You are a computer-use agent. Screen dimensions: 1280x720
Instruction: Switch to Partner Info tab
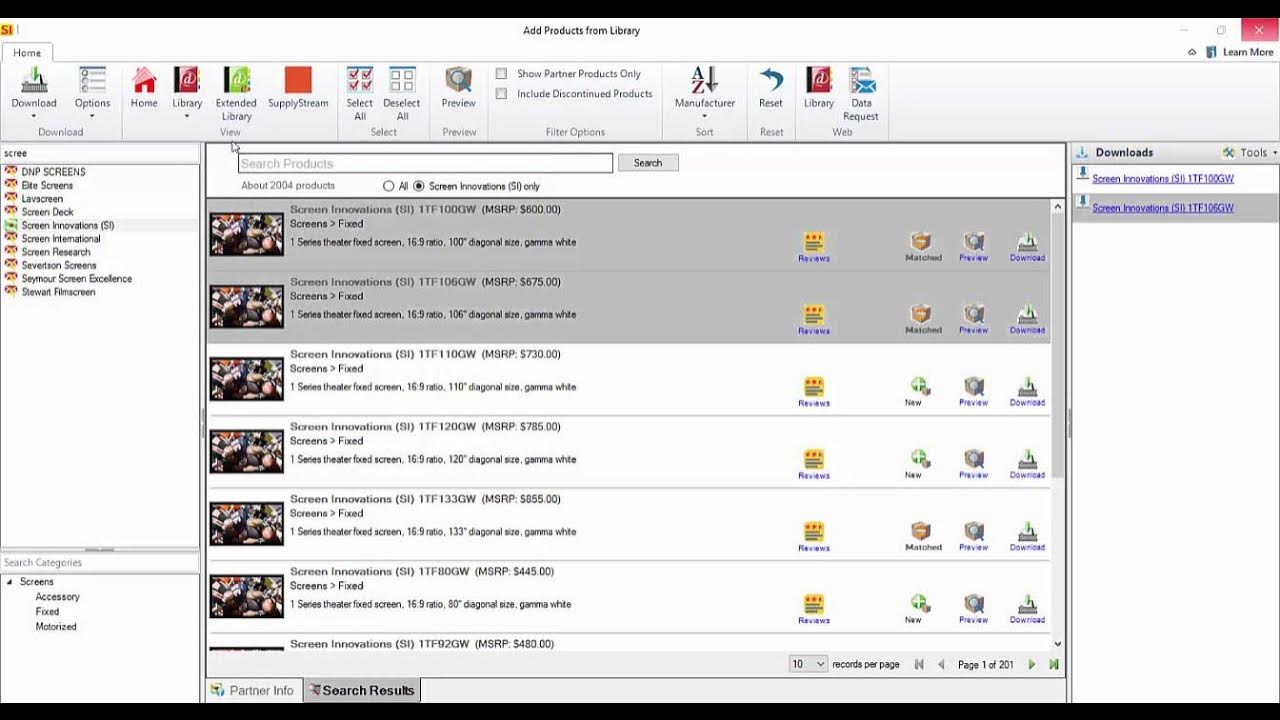coord(252,690)
